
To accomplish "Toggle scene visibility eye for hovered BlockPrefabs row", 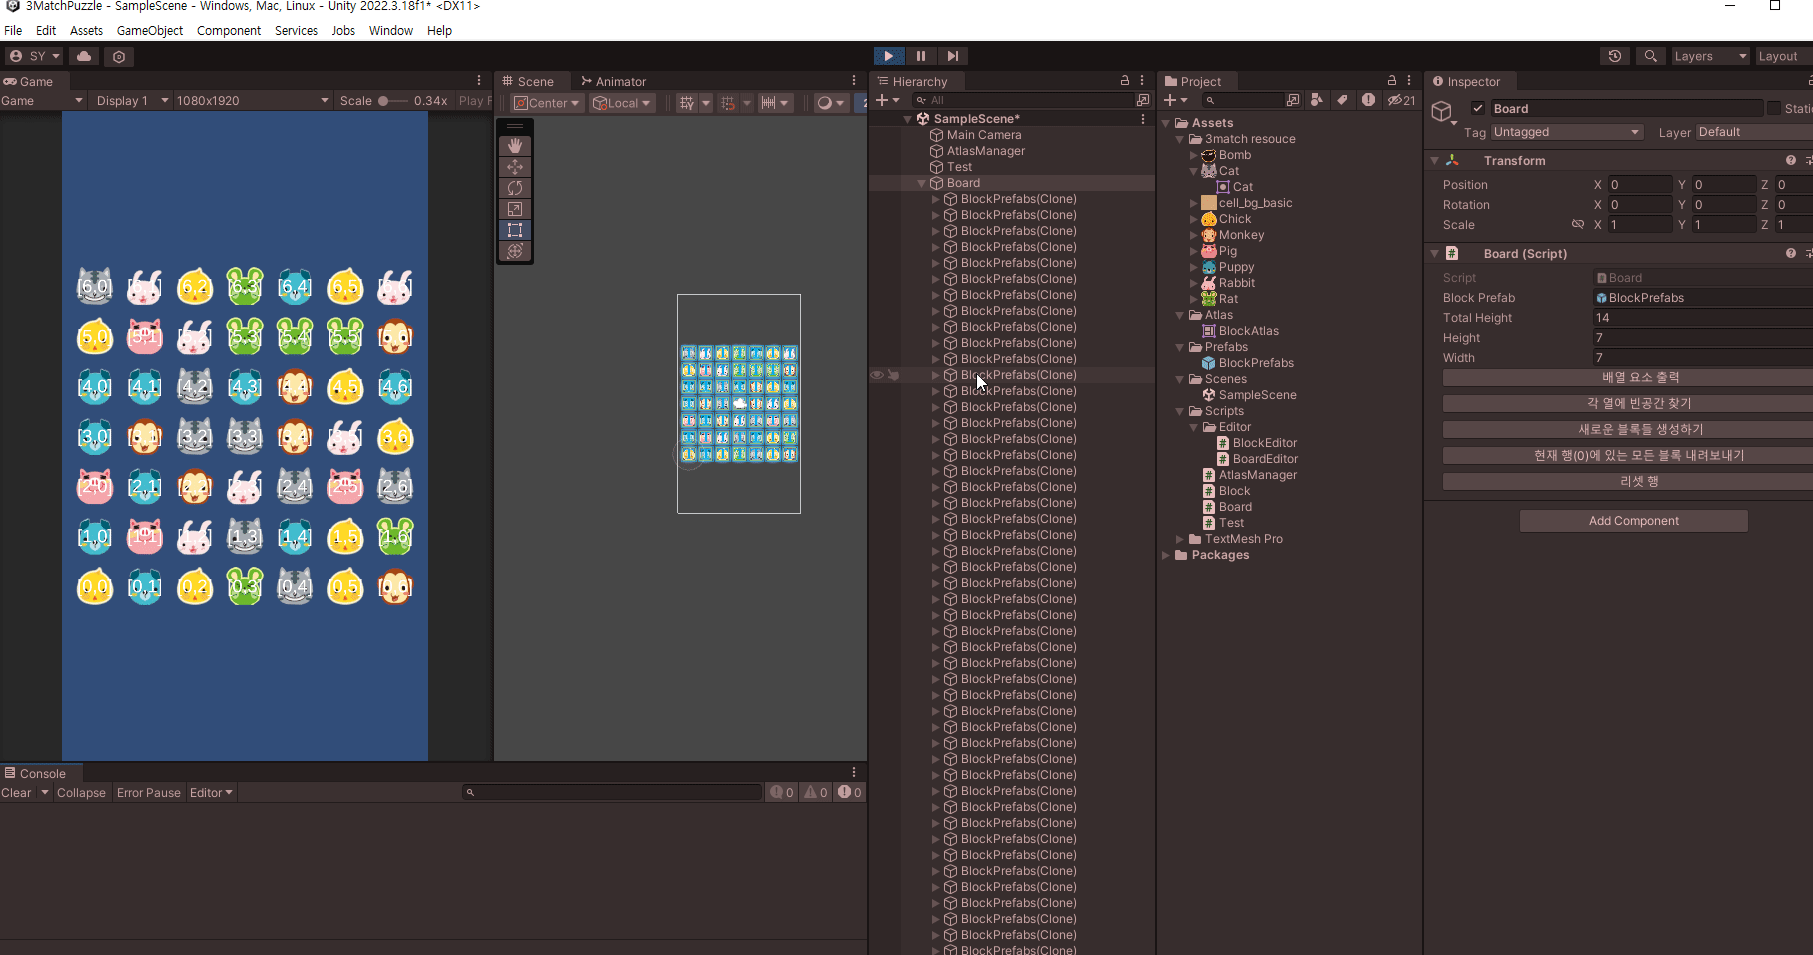I will [x=877, y=375].
